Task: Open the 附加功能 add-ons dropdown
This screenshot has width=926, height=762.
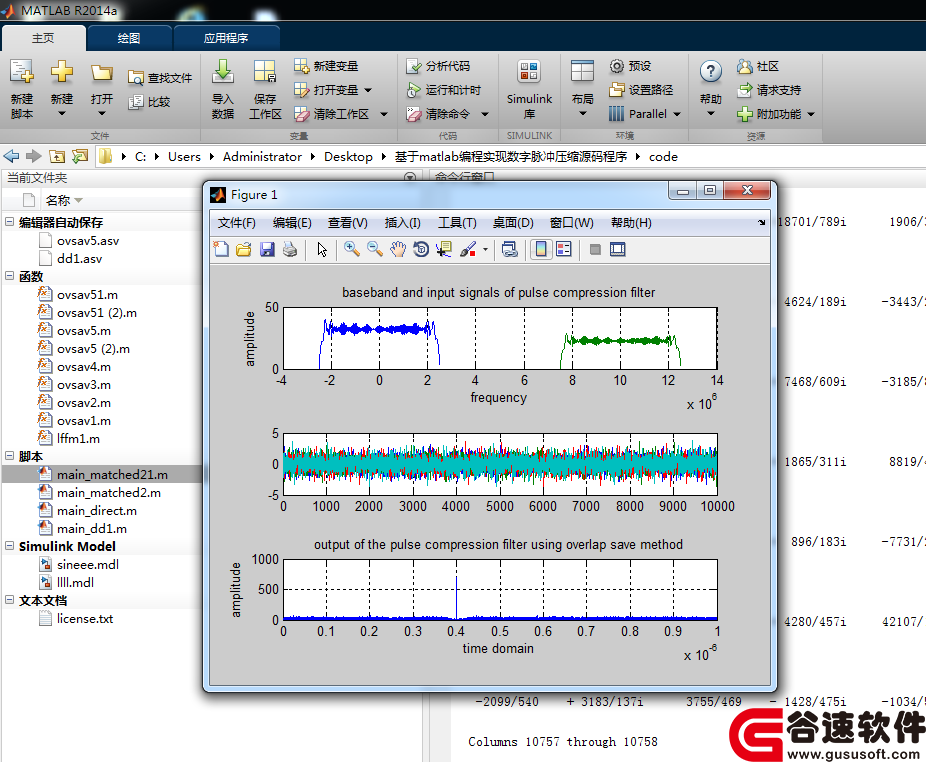Action: tap(811, 114)
